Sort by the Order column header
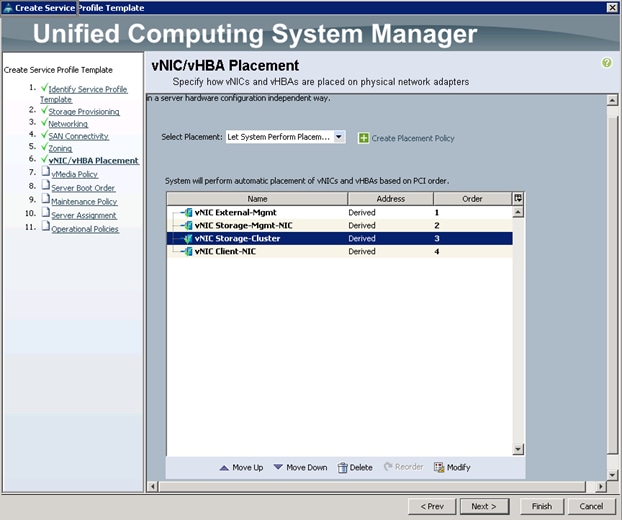622x520 pixels. coord(472,199)
